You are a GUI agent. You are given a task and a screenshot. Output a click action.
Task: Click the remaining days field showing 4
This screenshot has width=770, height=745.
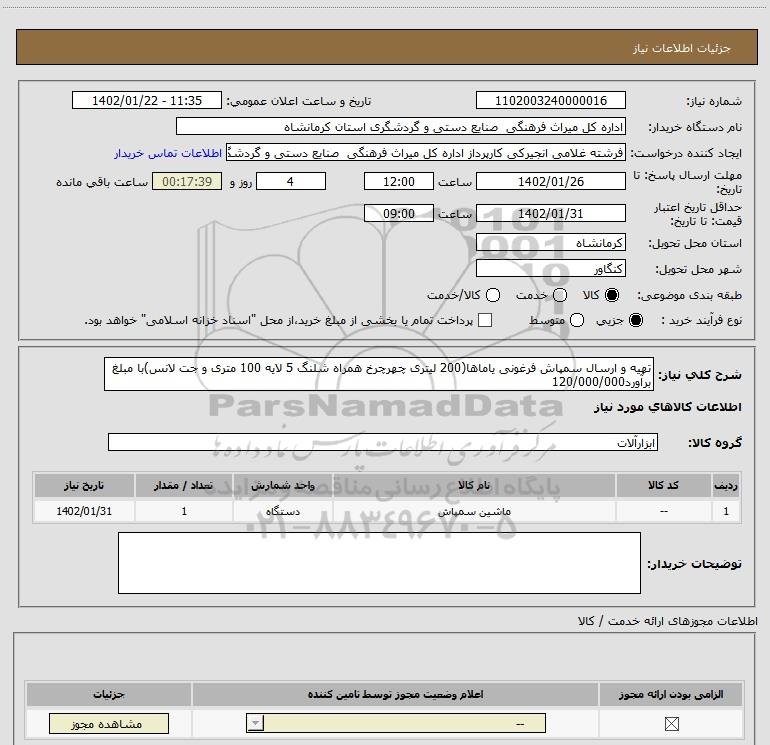tap(291, 181)
